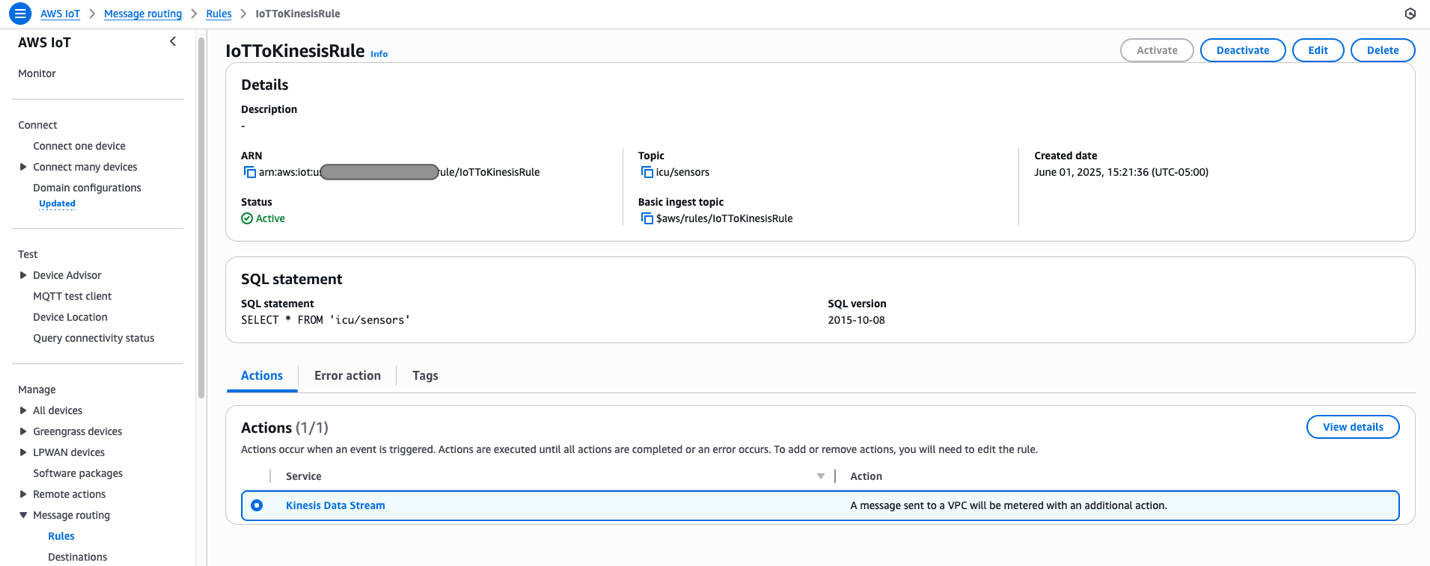Viewport: 1430px width, 566px height.
Task: Expand the Greengrass devices tree
Action: point(23,432)
